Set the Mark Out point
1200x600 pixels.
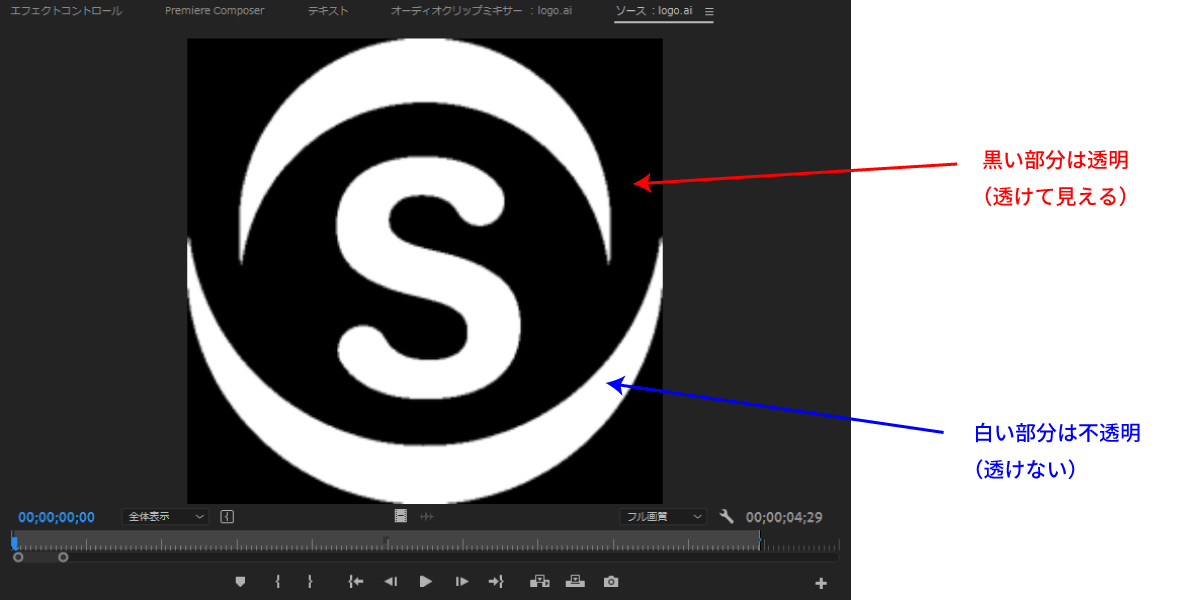[x=310, y=581]
